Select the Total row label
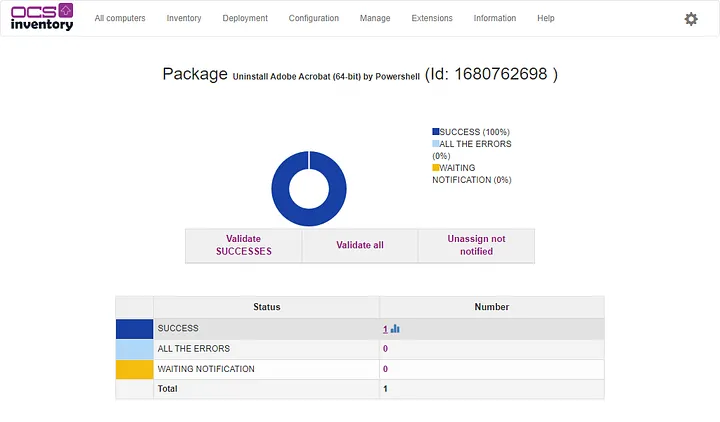 tap(168, 389)
